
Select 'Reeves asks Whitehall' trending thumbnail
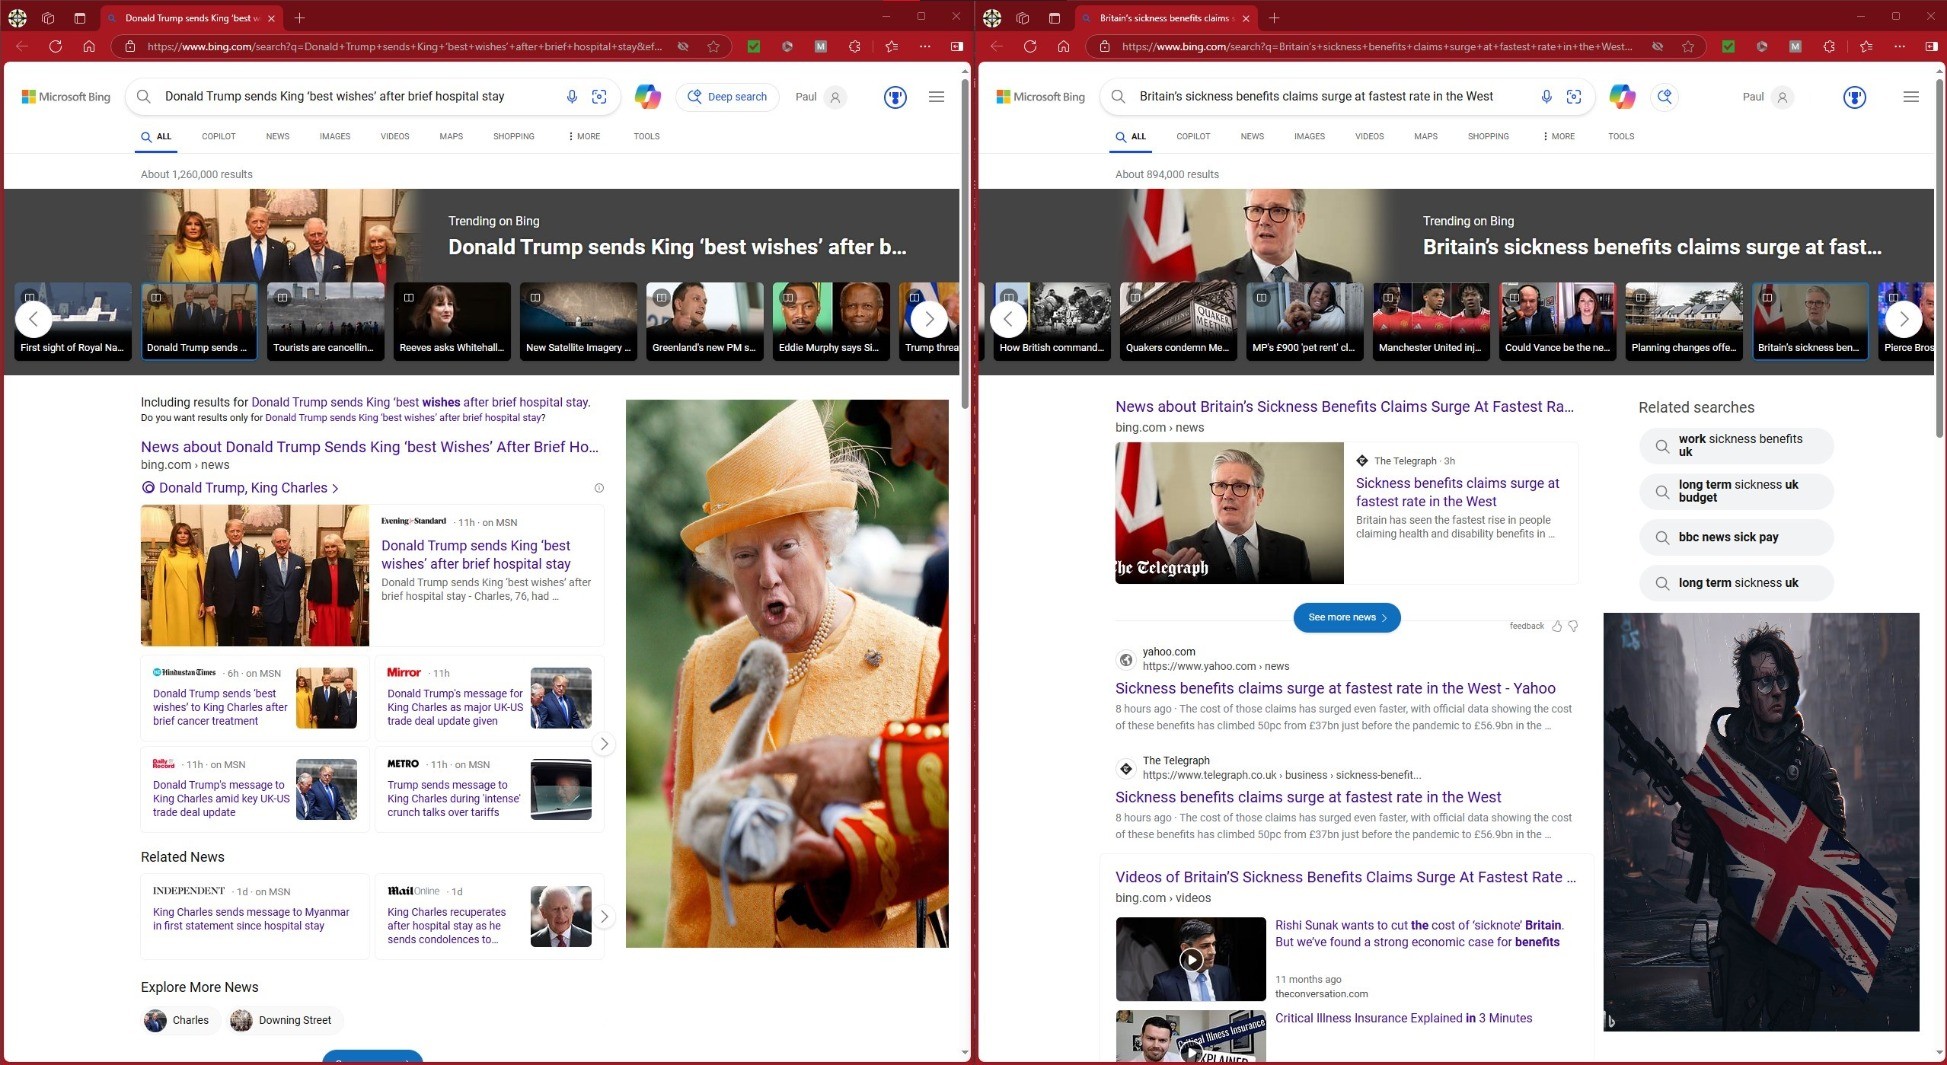pyautogui.click(x=452, y=320)
